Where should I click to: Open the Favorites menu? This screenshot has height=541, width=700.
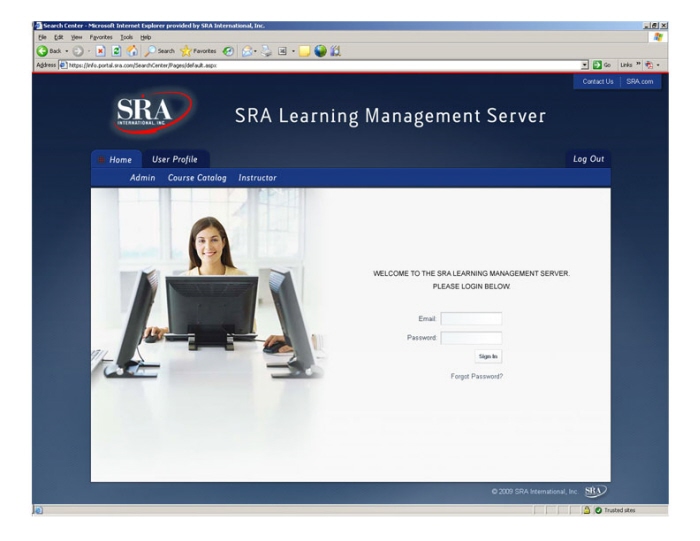101,37
